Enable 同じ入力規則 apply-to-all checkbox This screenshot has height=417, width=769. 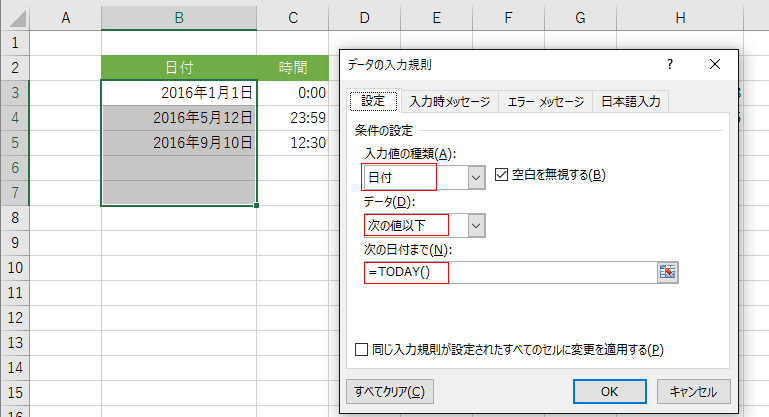[362, 349]
